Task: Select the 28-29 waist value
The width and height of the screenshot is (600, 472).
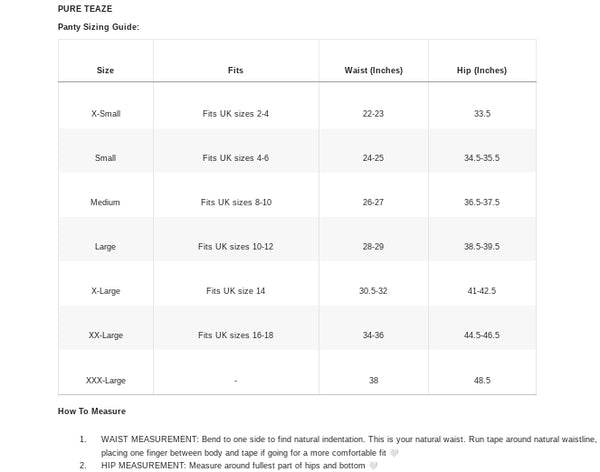Action: click(x=373, y=247)
